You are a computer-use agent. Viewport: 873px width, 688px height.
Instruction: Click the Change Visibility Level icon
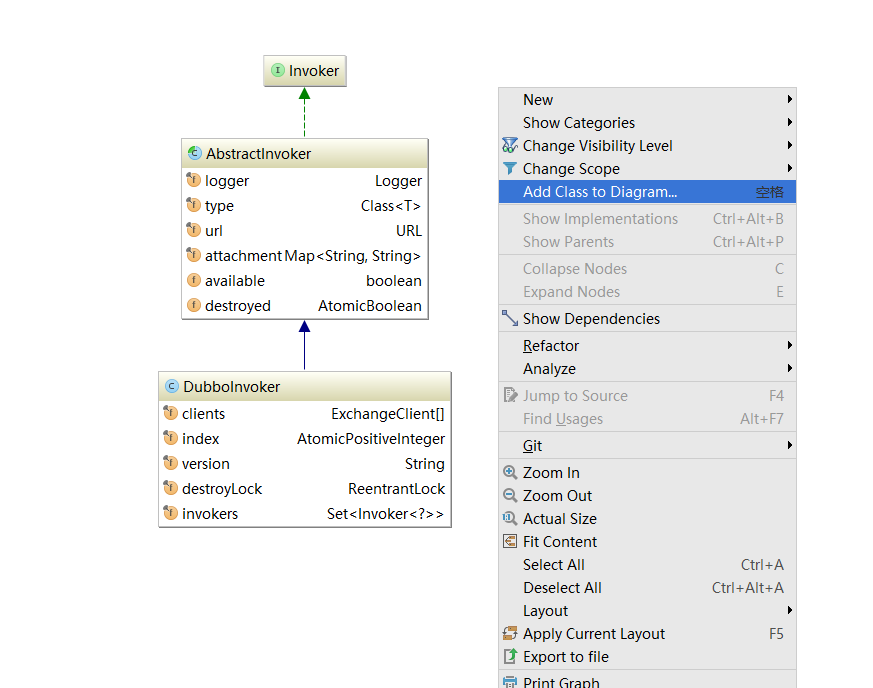pyautogui.click(x=509, y=145)
